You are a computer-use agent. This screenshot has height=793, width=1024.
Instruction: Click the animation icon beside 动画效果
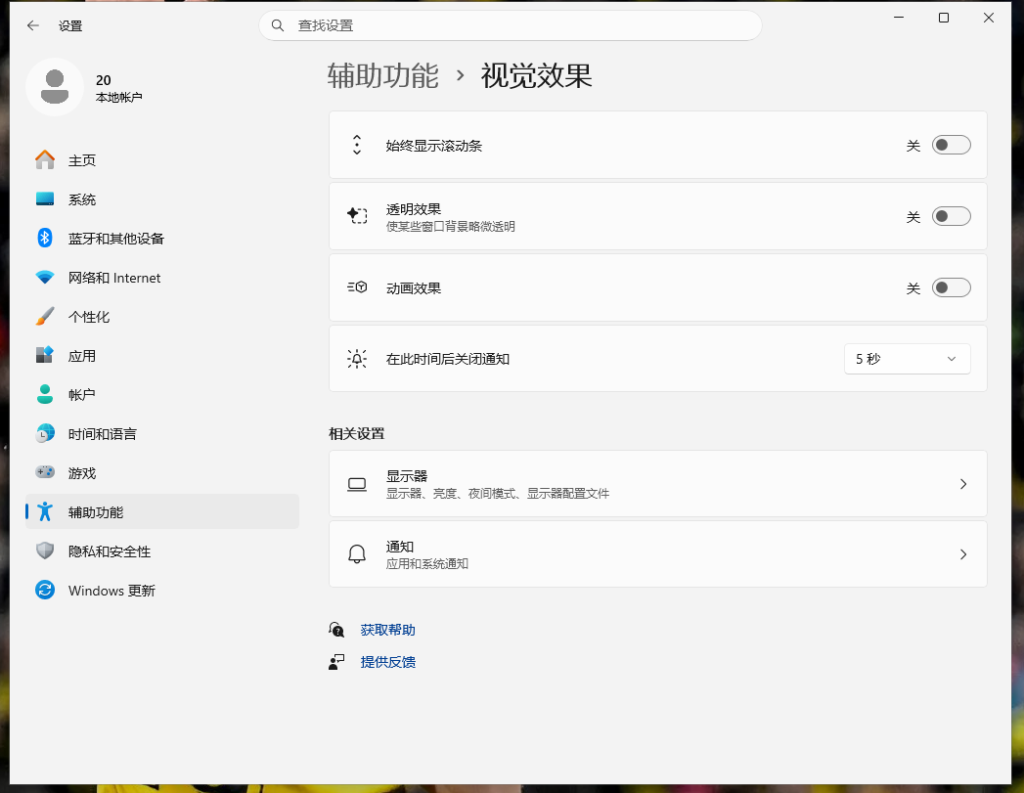357,287
